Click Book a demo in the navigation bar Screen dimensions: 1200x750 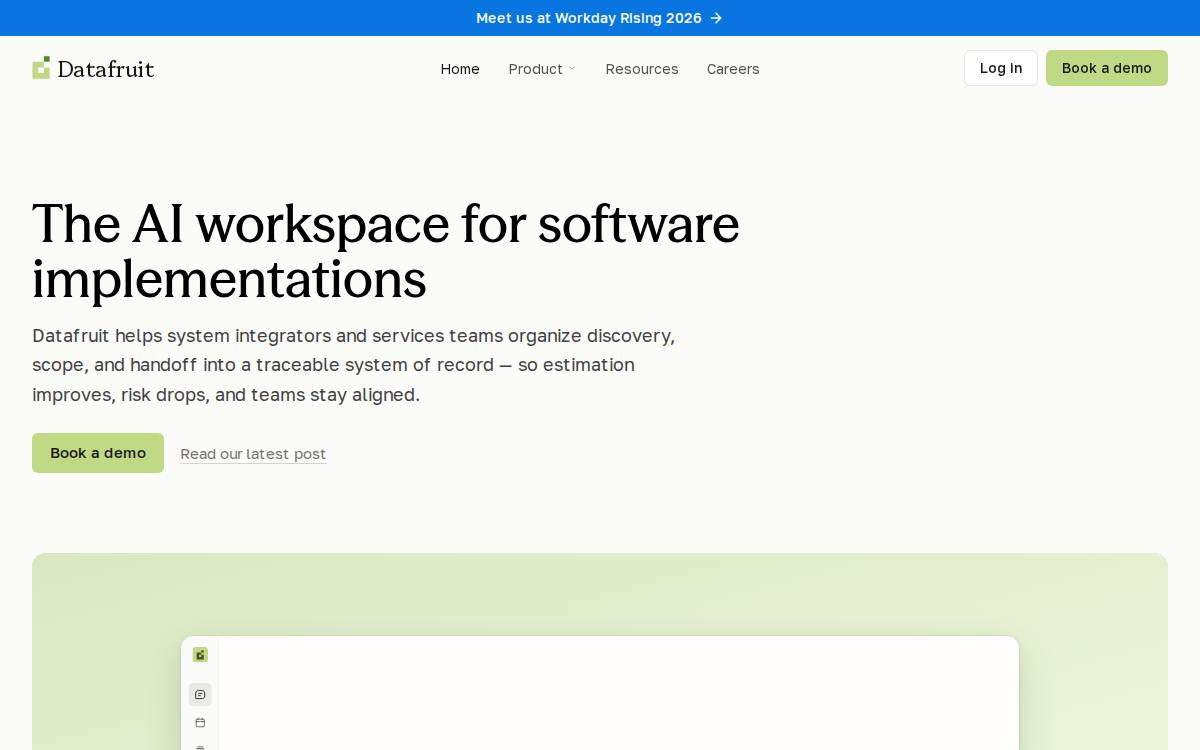(1107, 68)
